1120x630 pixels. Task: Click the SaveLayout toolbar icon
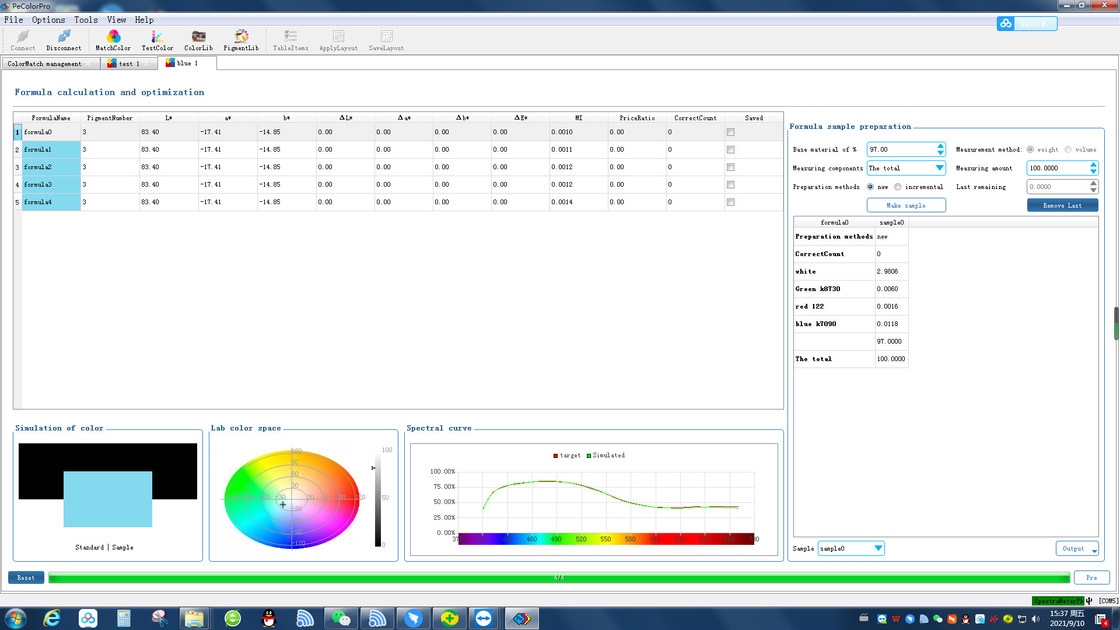click(x=386, y=40)
